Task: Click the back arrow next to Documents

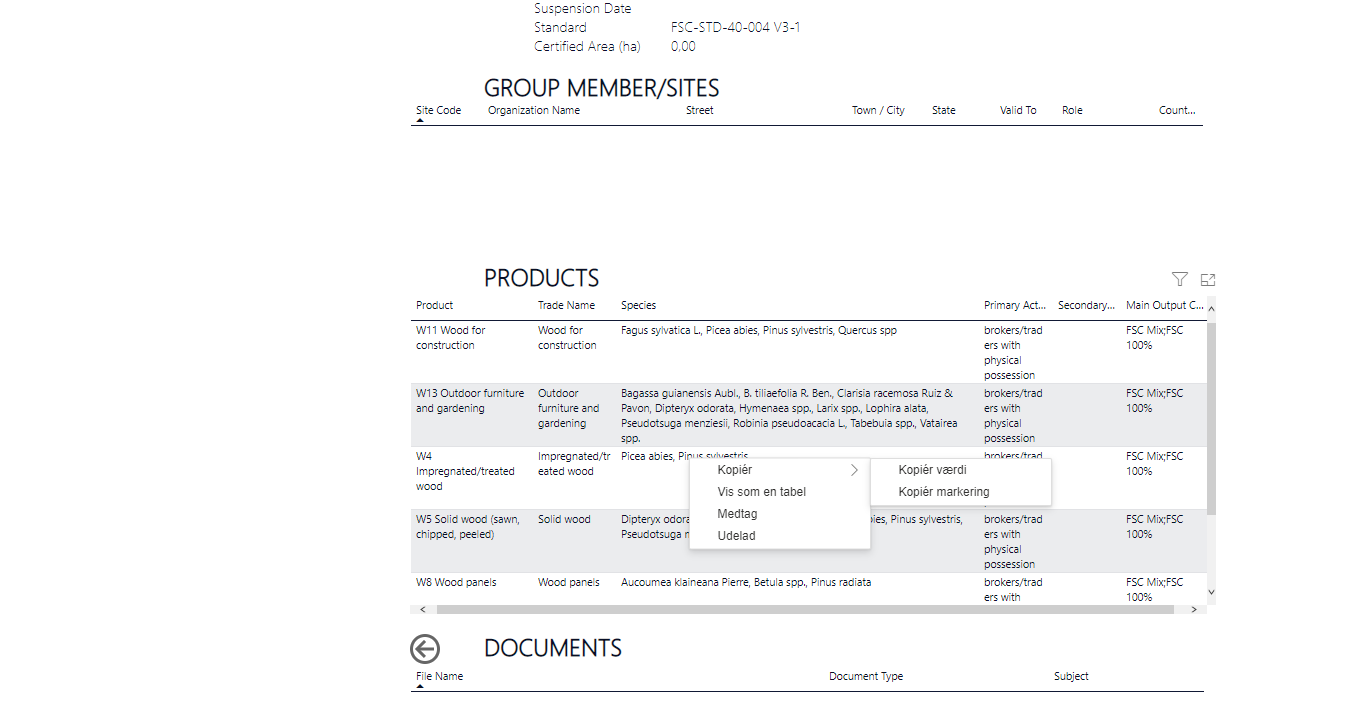Action: pos(425,649)
